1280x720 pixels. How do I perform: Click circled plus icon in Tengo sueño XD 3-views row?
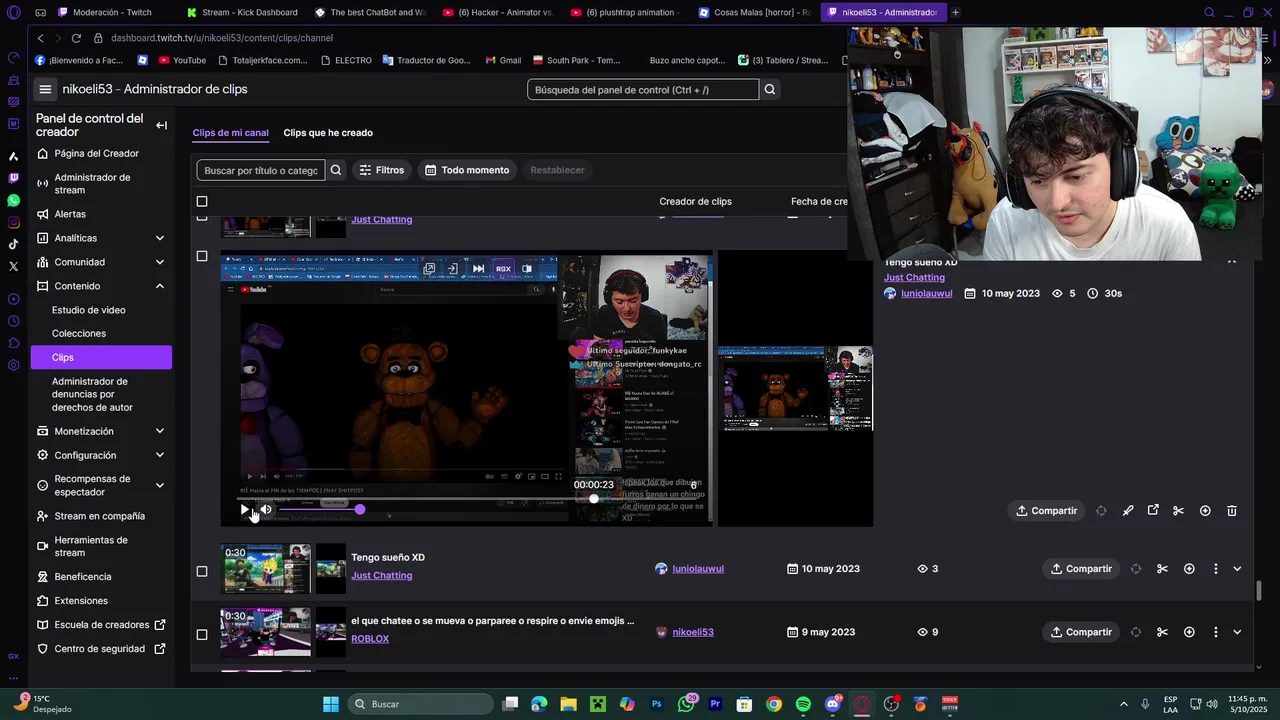1189,569
